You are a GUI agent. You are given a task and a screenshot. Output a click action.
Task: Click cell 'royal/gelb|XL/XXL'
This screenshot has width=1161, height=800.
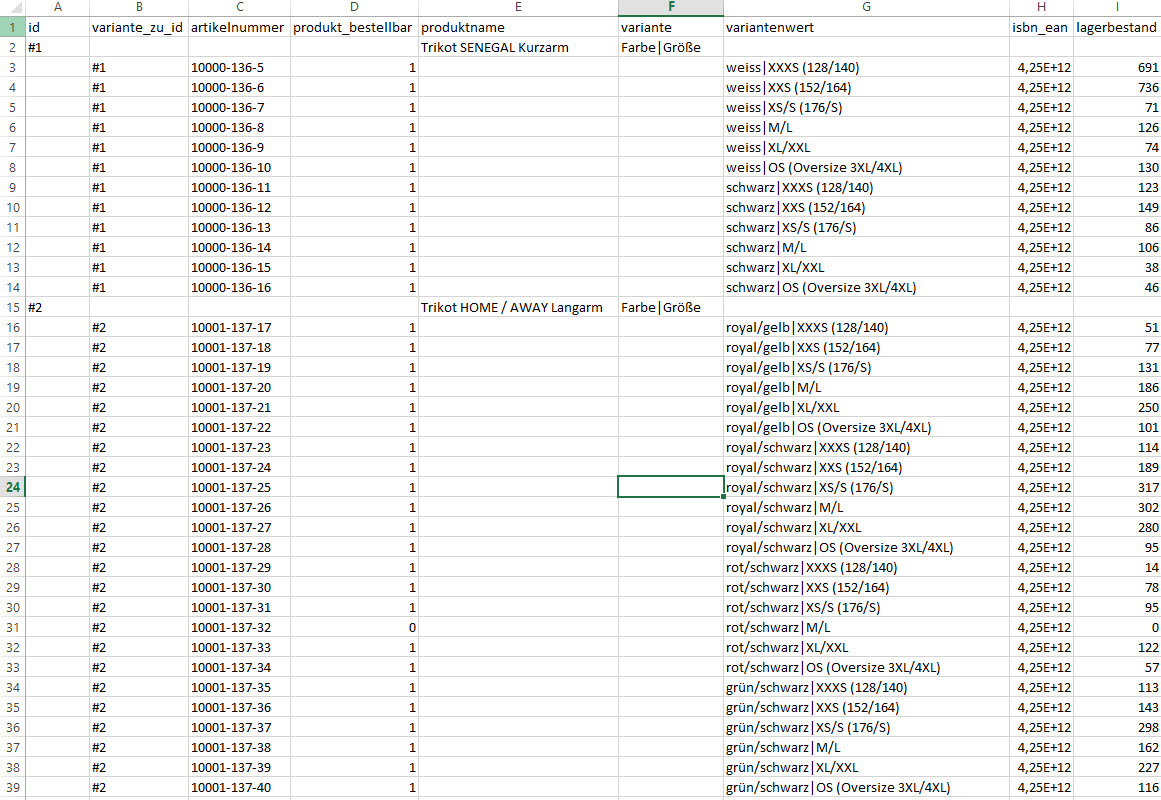866,407
